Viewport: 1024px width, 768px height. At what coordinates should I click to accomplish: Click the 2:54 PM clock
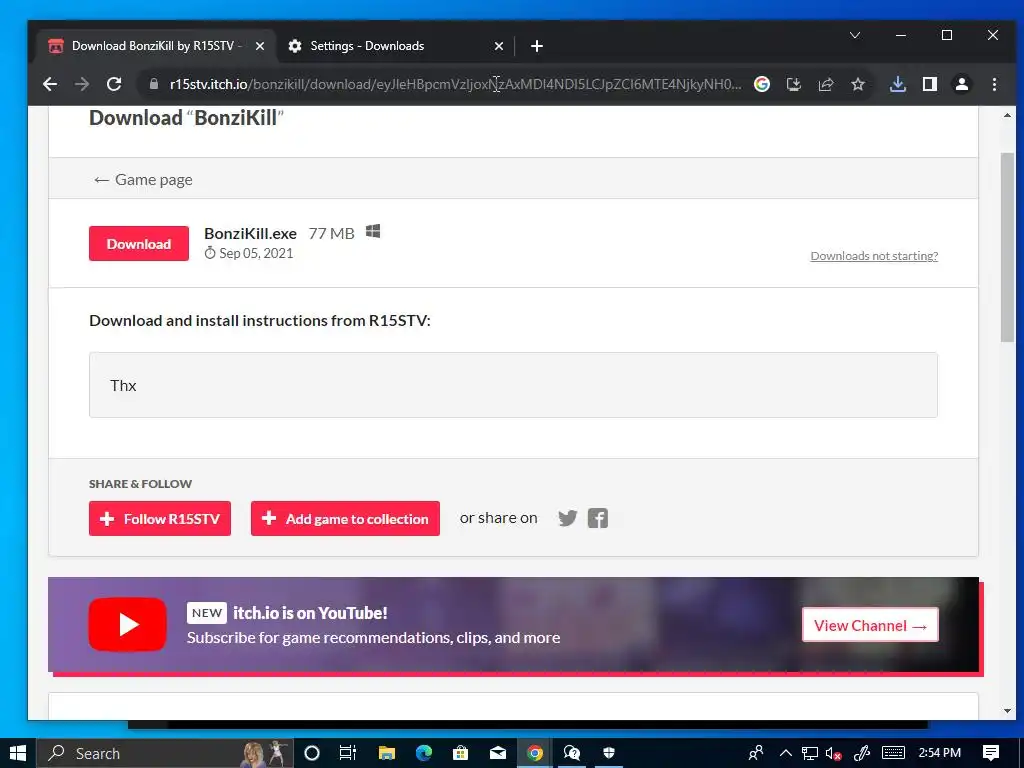tap(940, 753)
